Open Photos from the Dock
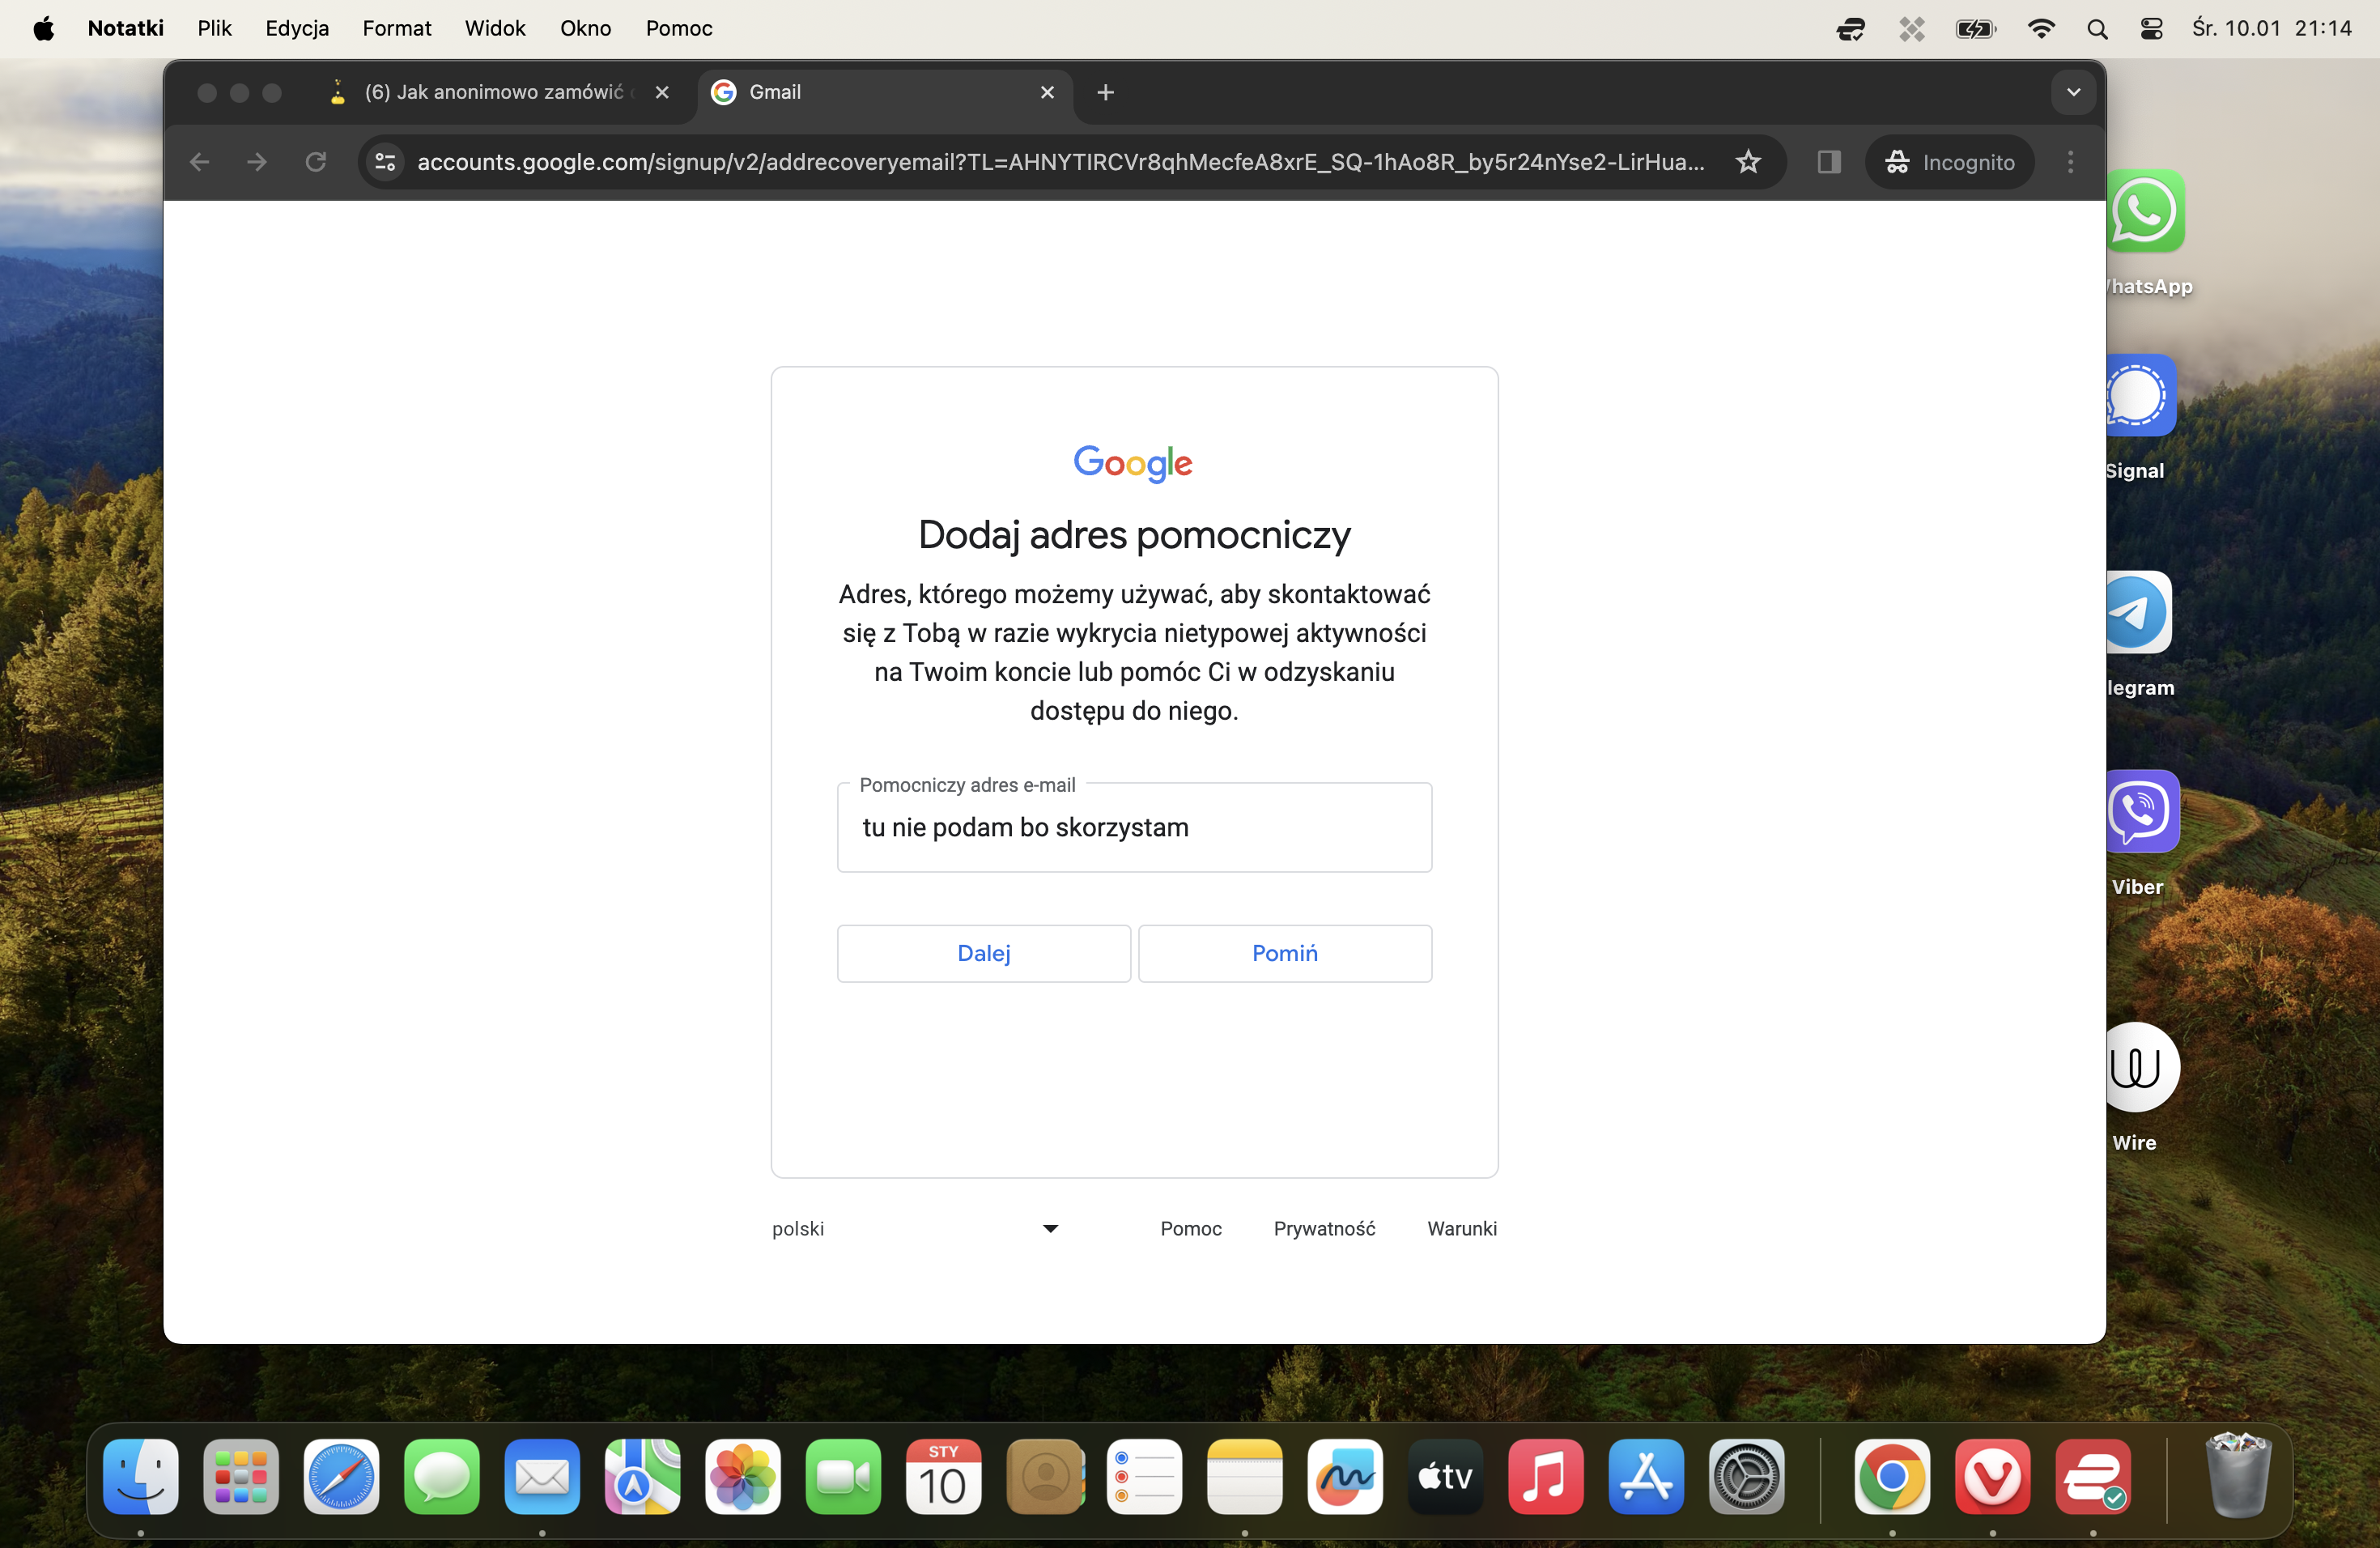 tap(742, 1476)
